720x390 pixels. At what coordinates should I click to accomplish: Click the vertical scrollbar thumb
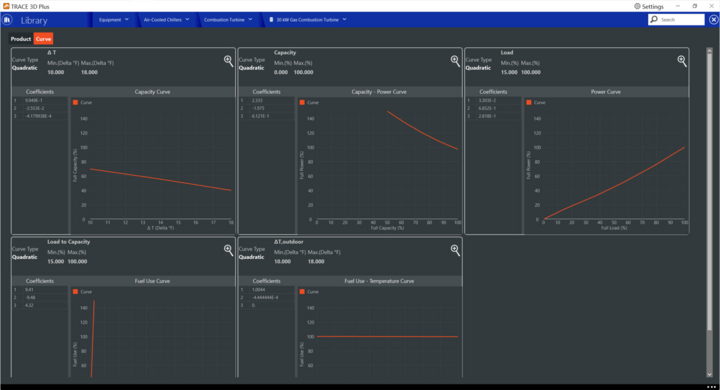709,191
